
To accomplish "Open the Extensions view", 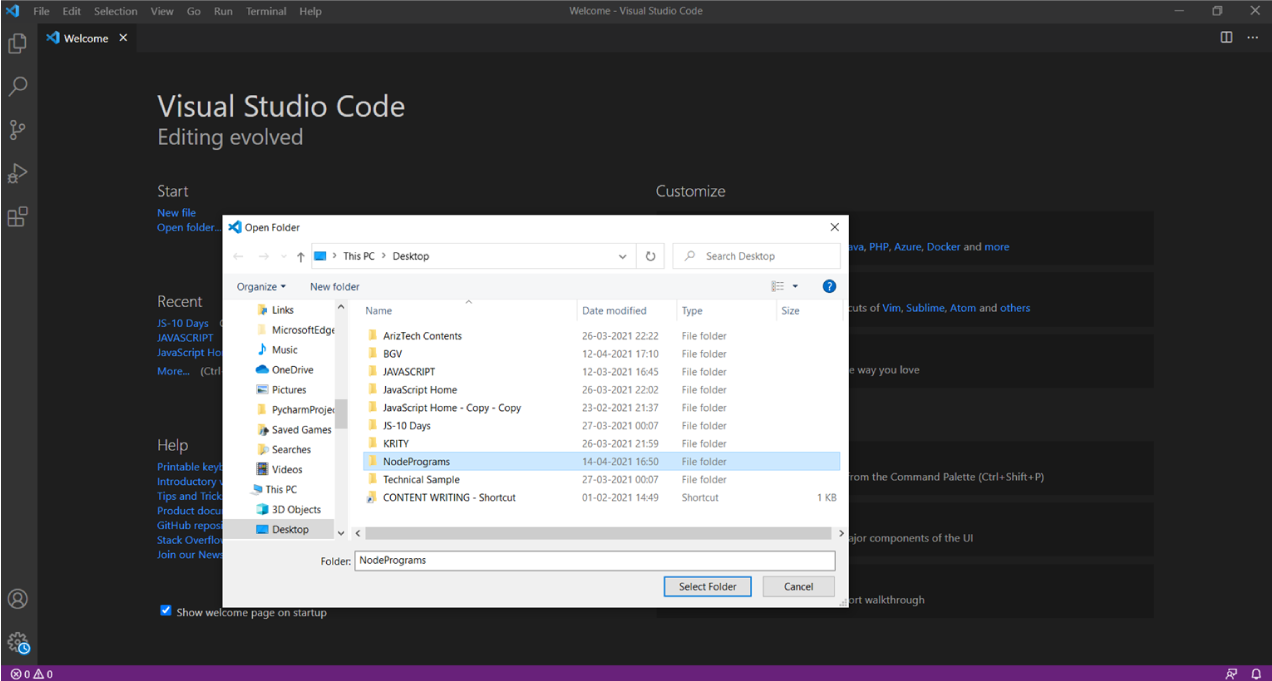I will point(18,216).
